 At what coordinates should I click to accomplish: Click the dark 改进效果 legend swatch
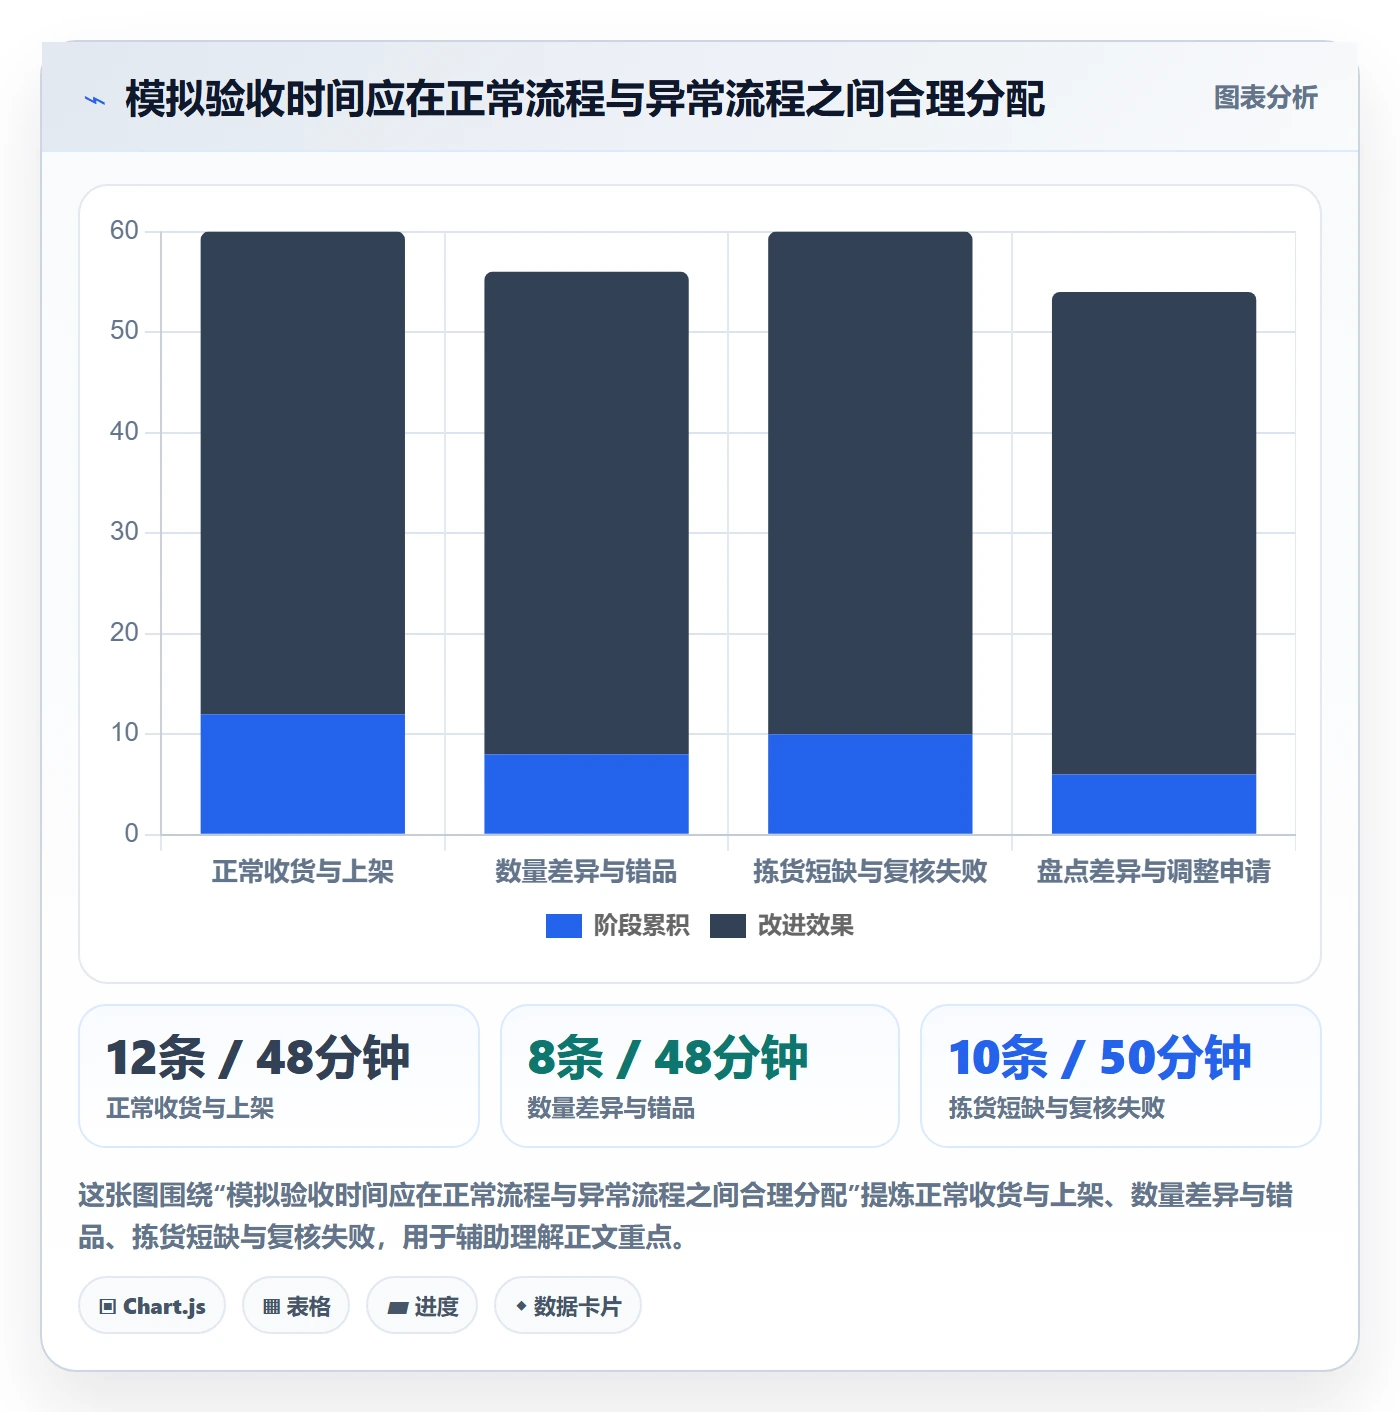(728, 926)
